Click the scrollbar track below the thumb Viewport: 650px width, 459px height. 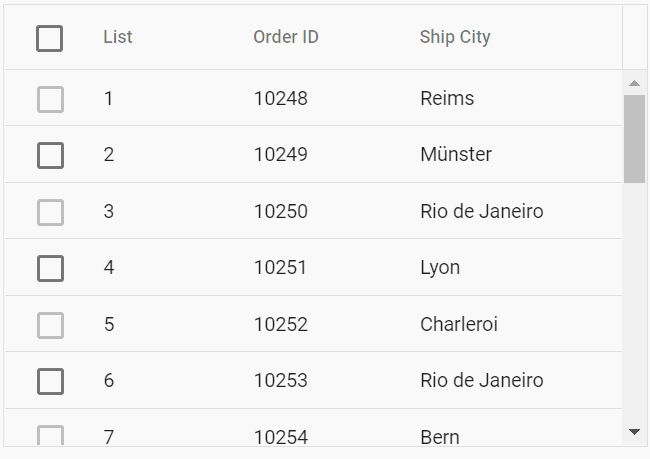pyautogui.click(x=634, y=300)
